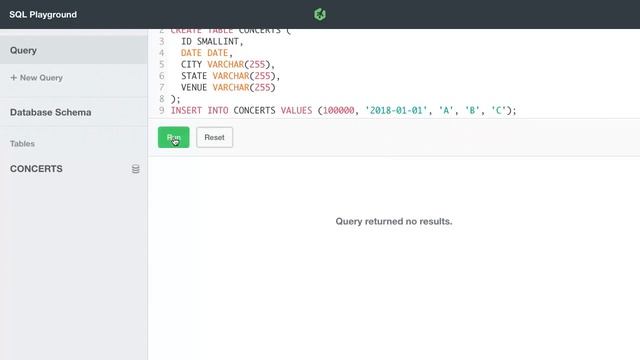Click the 'CITY VARCHAR(255),' code line
This screenshot has height=360, width=640.
[228, 64]
